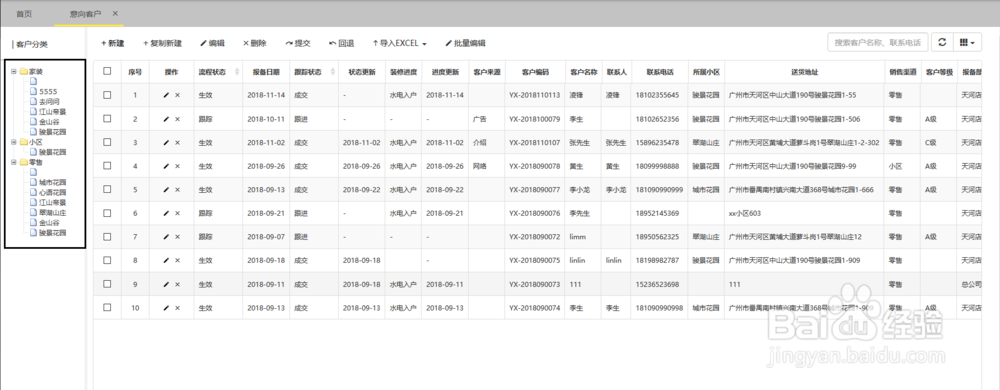This screenshot has width=1000, height=390.
Task: Select the 意向客户 tab
Action: [85, 13]
